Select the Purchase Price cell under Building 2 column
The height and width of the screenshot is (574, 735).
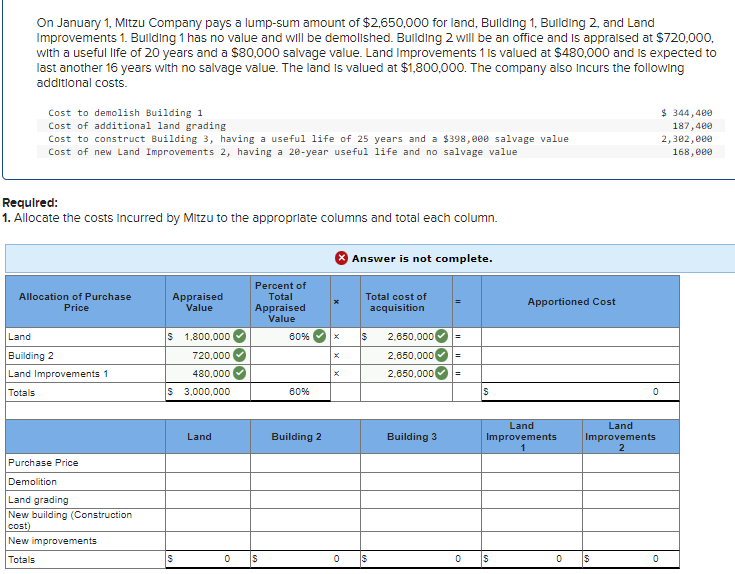(x=305, y=463)
